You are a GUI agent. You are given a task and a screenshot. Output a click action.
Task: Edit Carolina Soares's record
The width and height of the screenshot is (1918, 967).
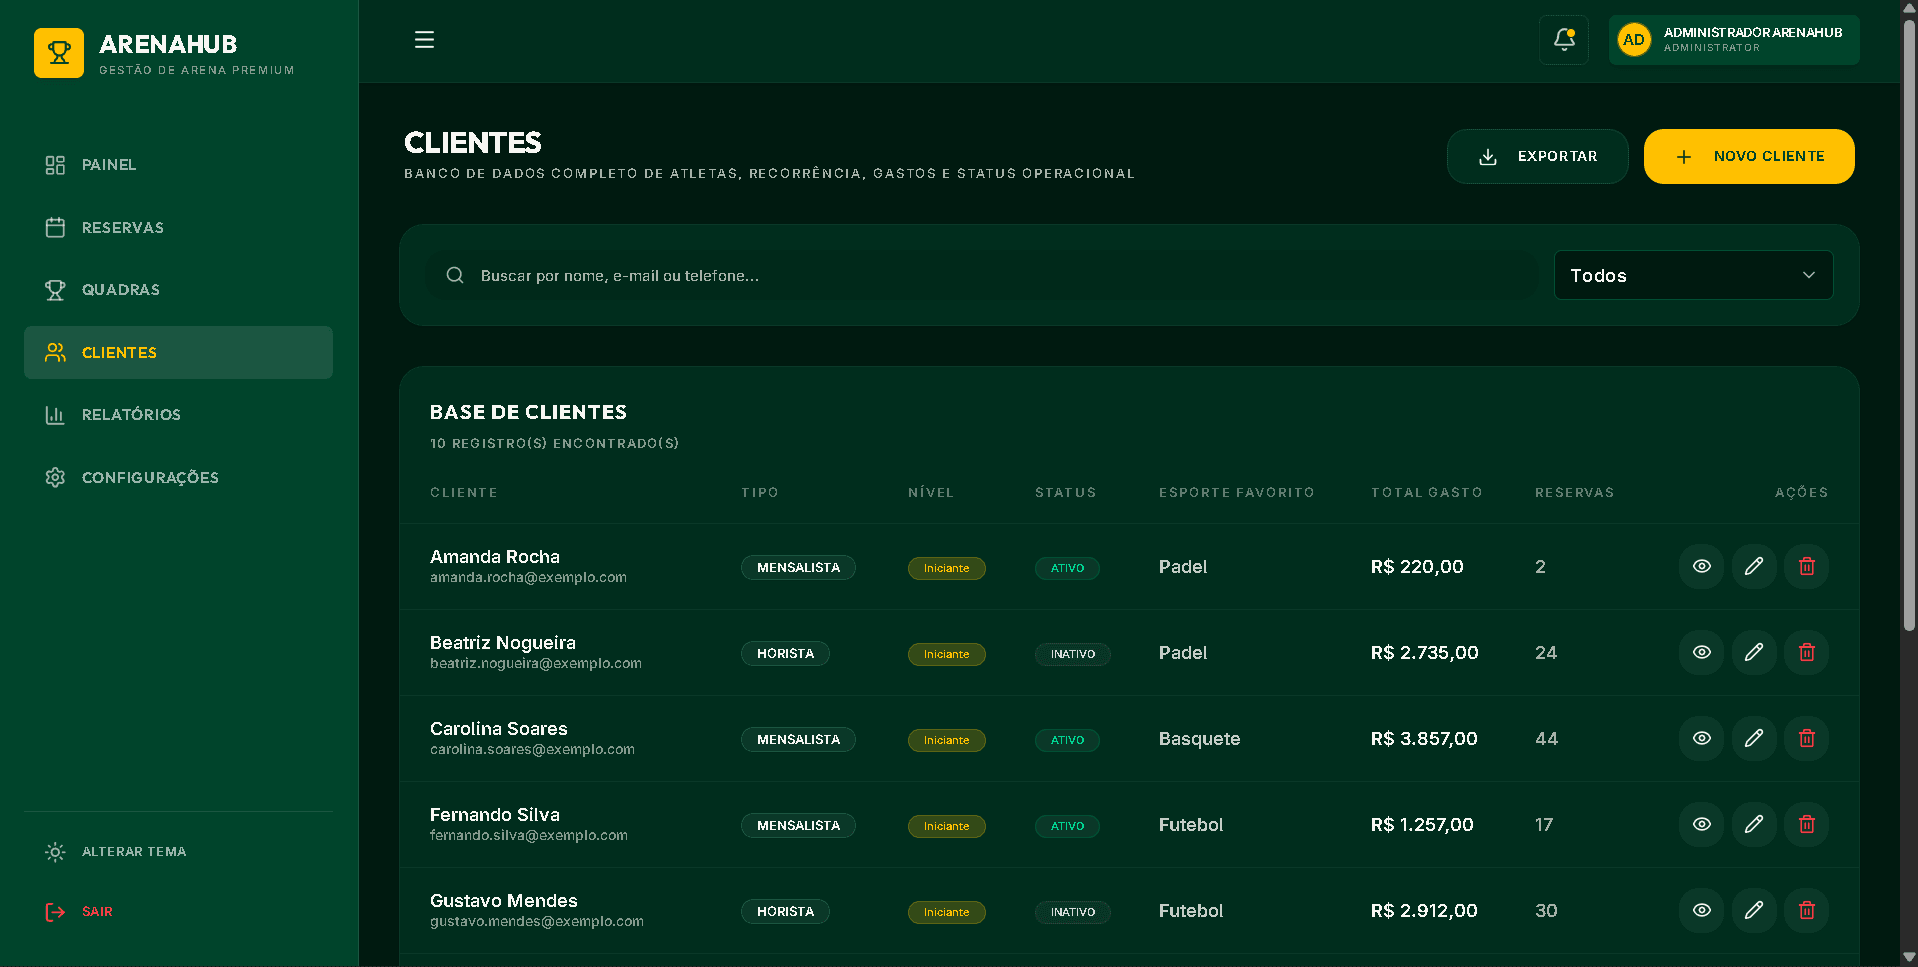point(1754,739)
